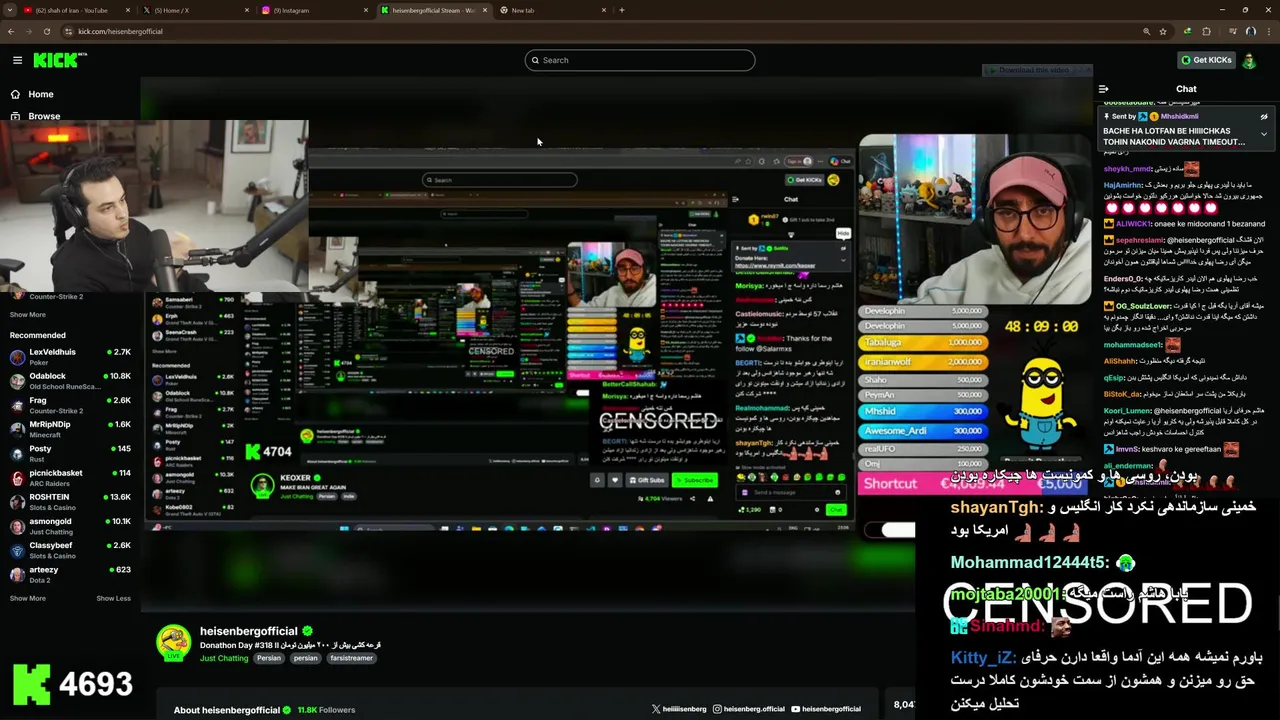Open LexVeldhuis recommended channel

(x=70, y=357)
